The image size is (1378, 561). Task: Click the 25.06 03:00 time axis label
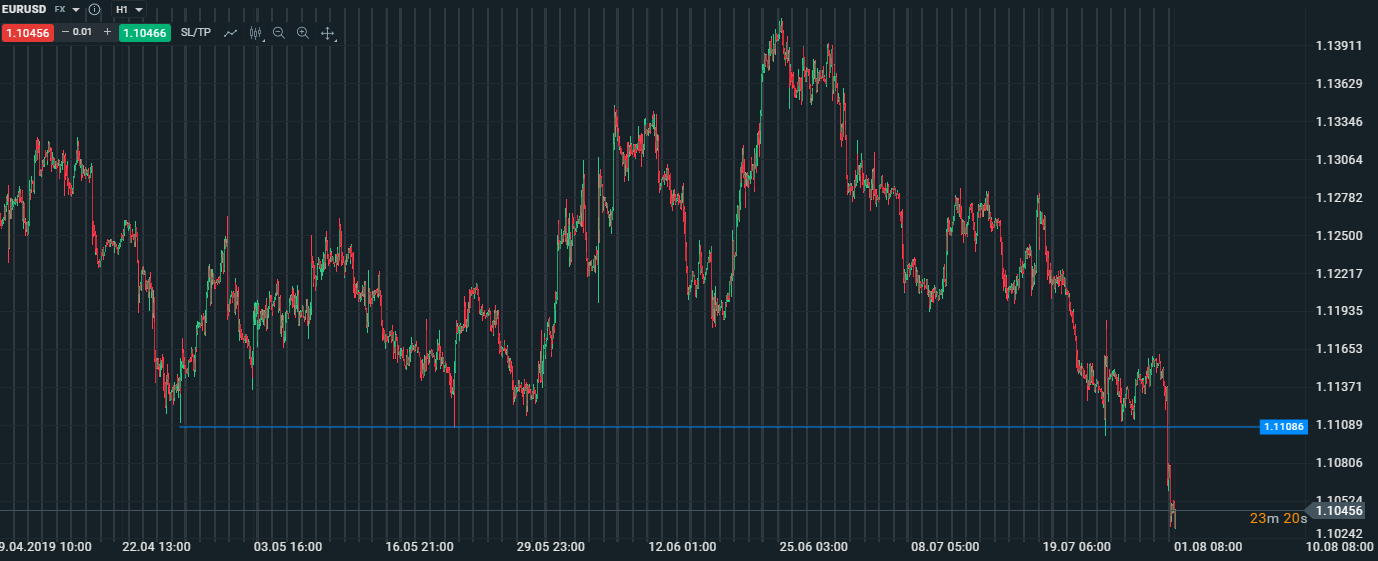pos(813,547)
